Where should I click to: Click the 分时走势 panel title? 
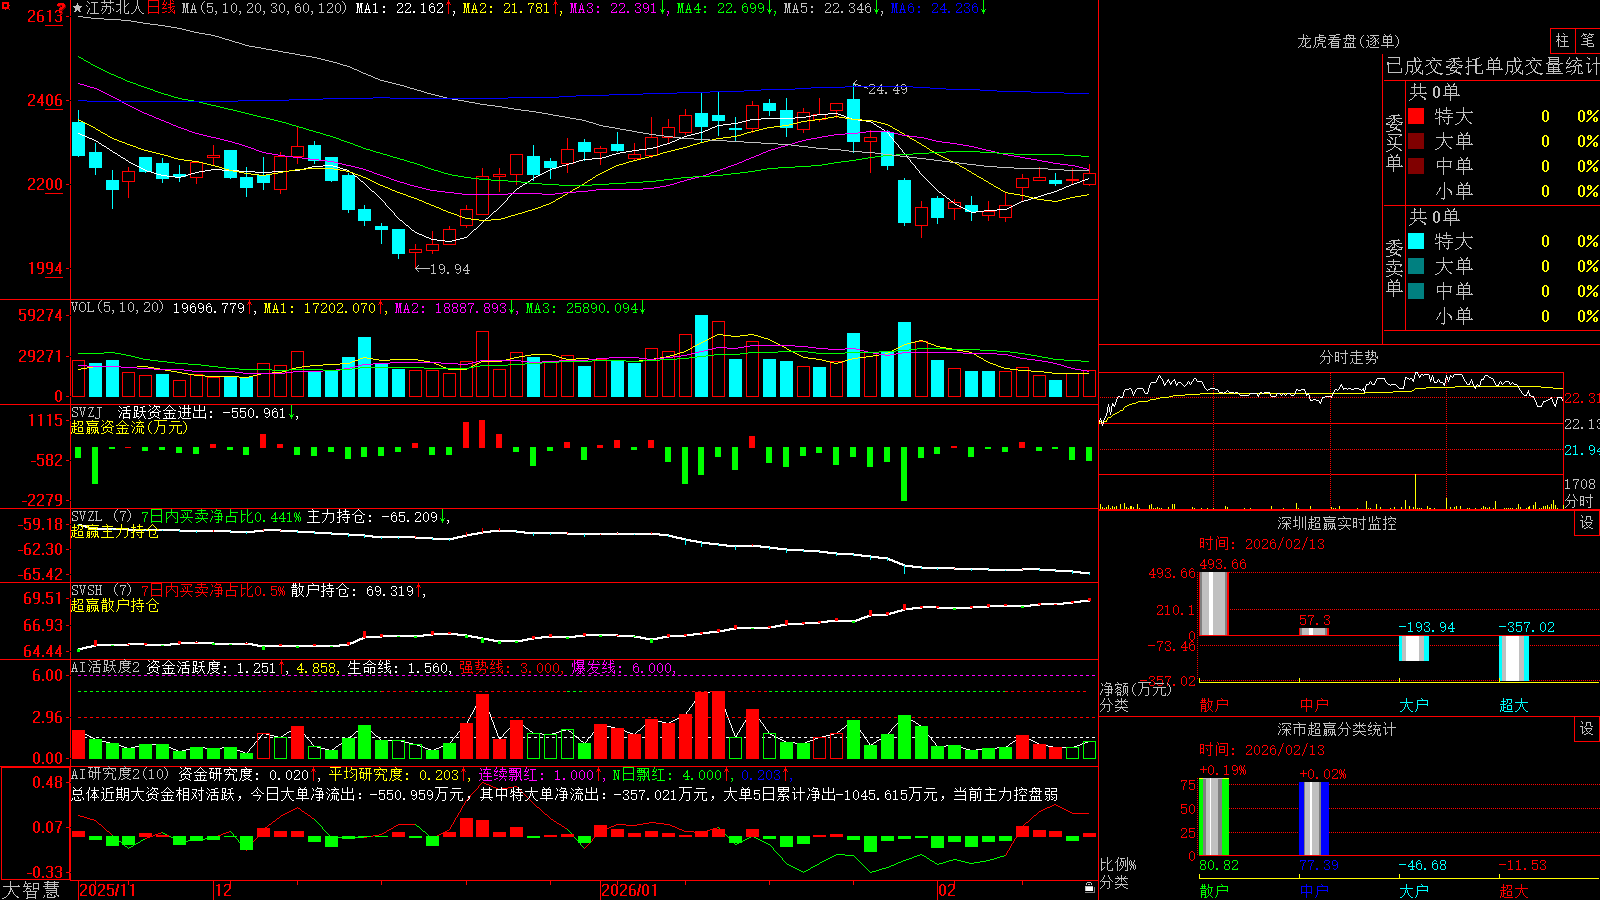click(1348, 357)
